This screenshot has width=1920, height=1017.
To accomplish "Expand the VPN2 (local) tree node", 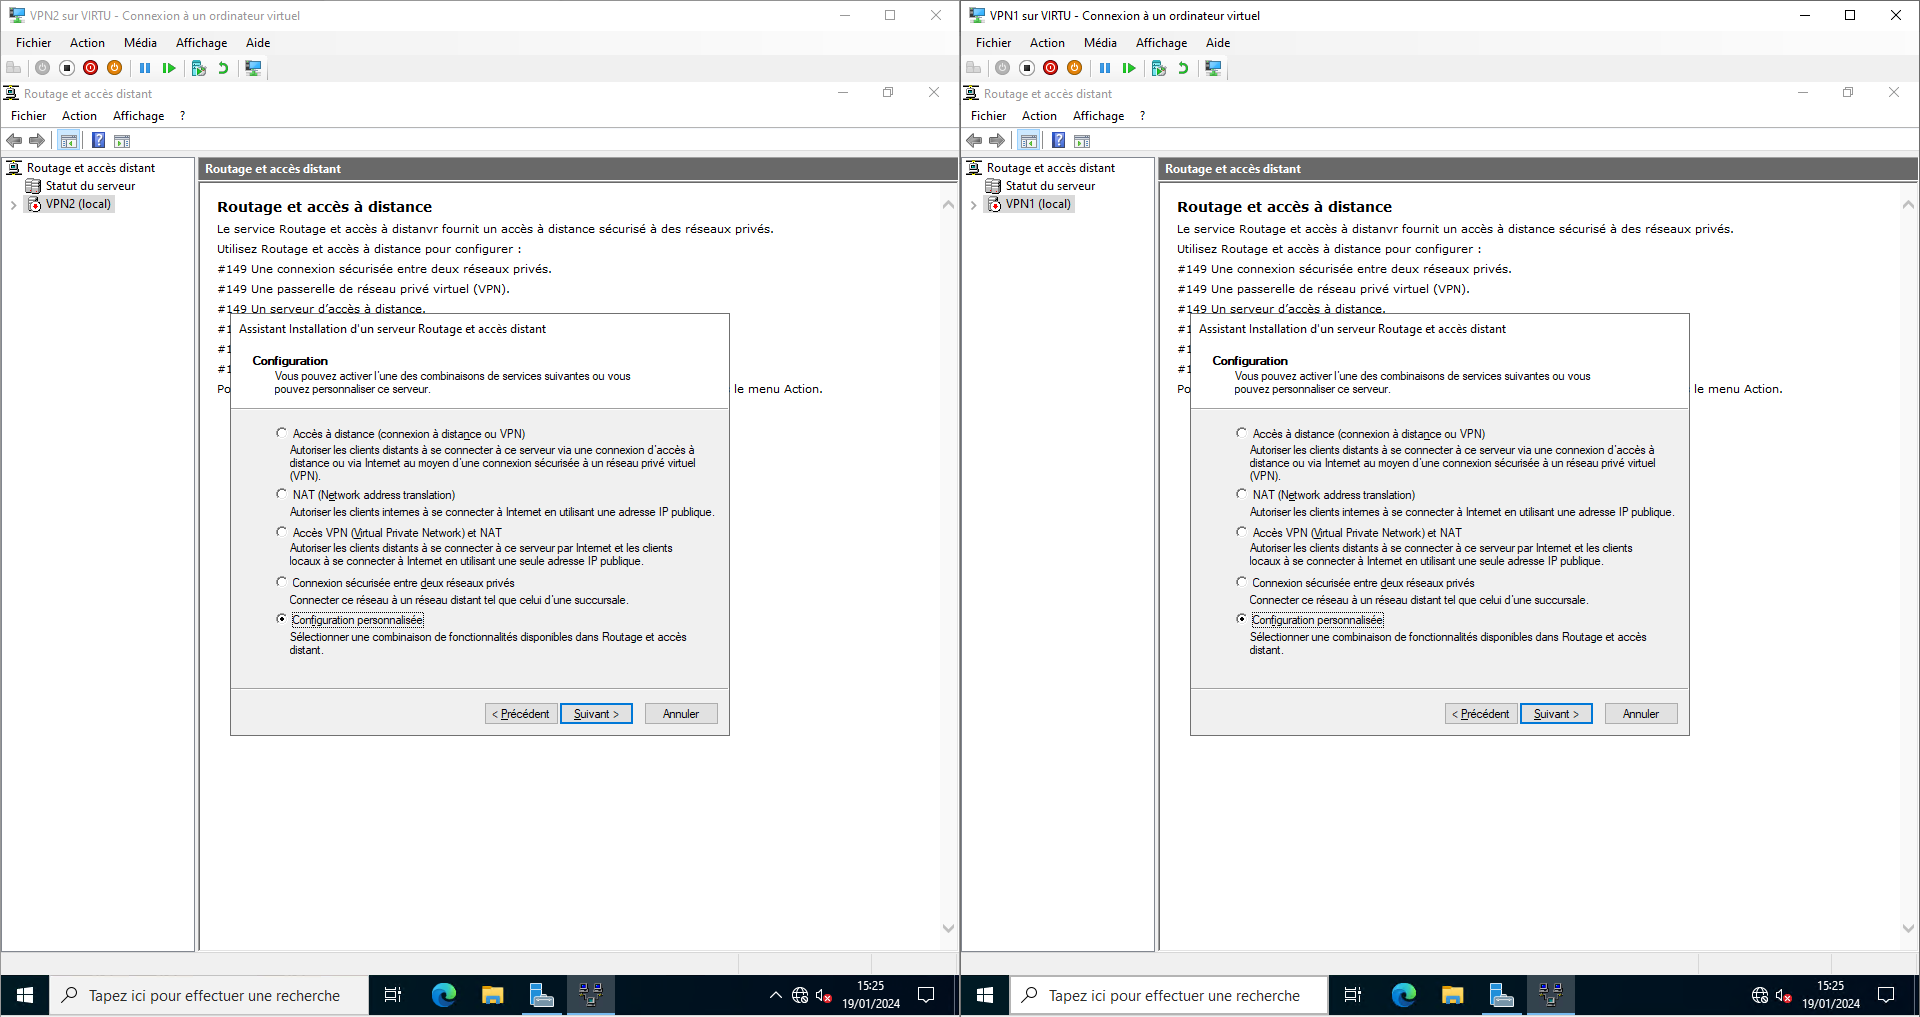I will 13,205.
